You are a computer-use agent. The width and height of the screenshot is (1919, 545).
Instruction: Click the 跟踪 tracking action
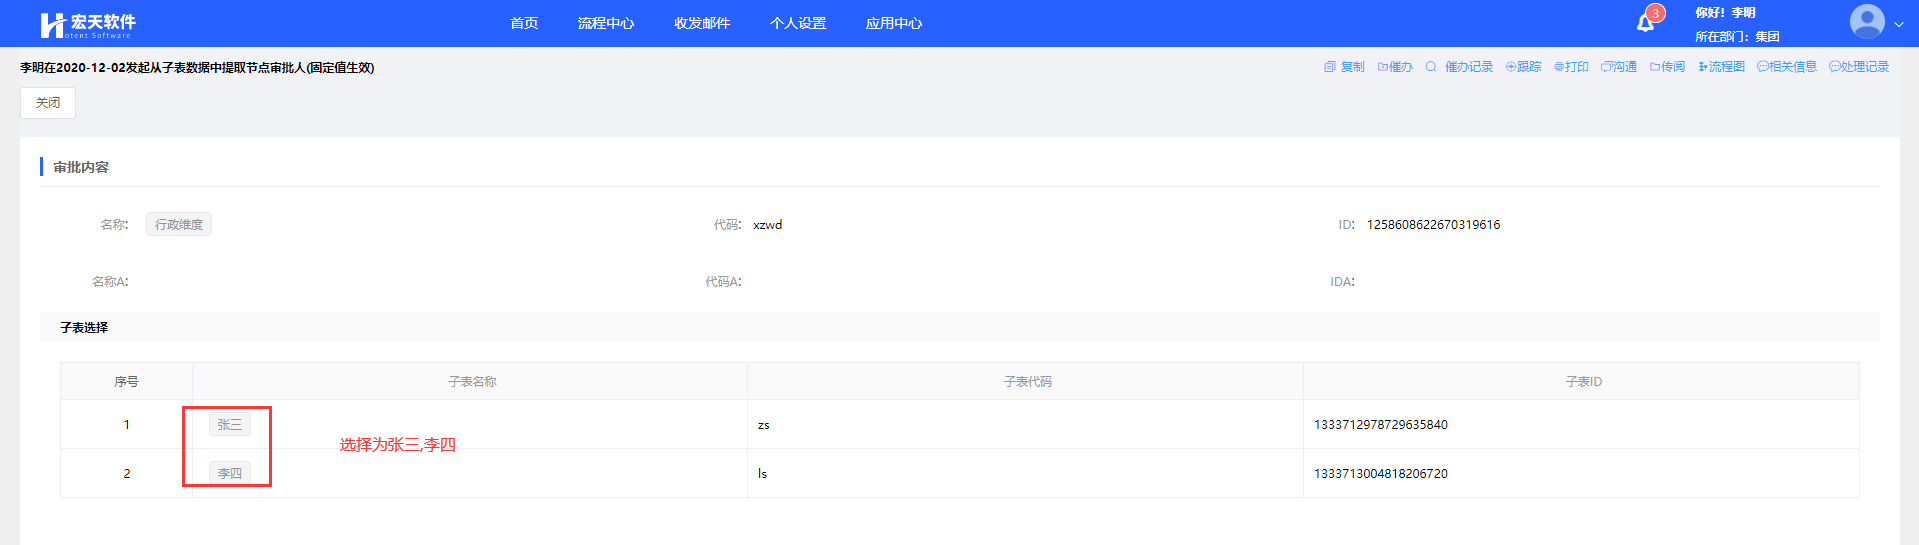(x=1523, y=67)
